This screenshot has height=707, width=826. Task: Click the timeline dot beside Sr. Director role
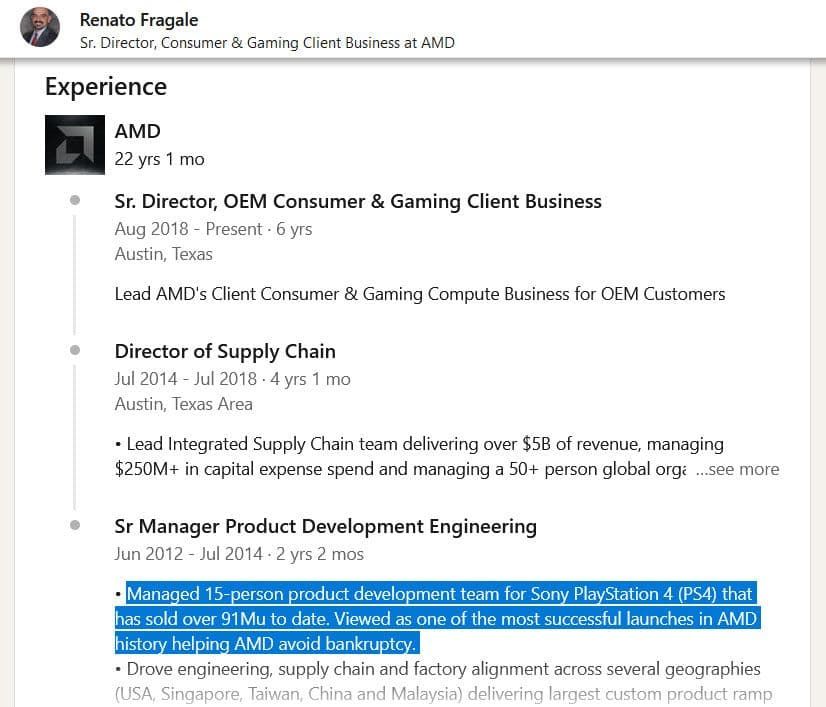point(75,201)
